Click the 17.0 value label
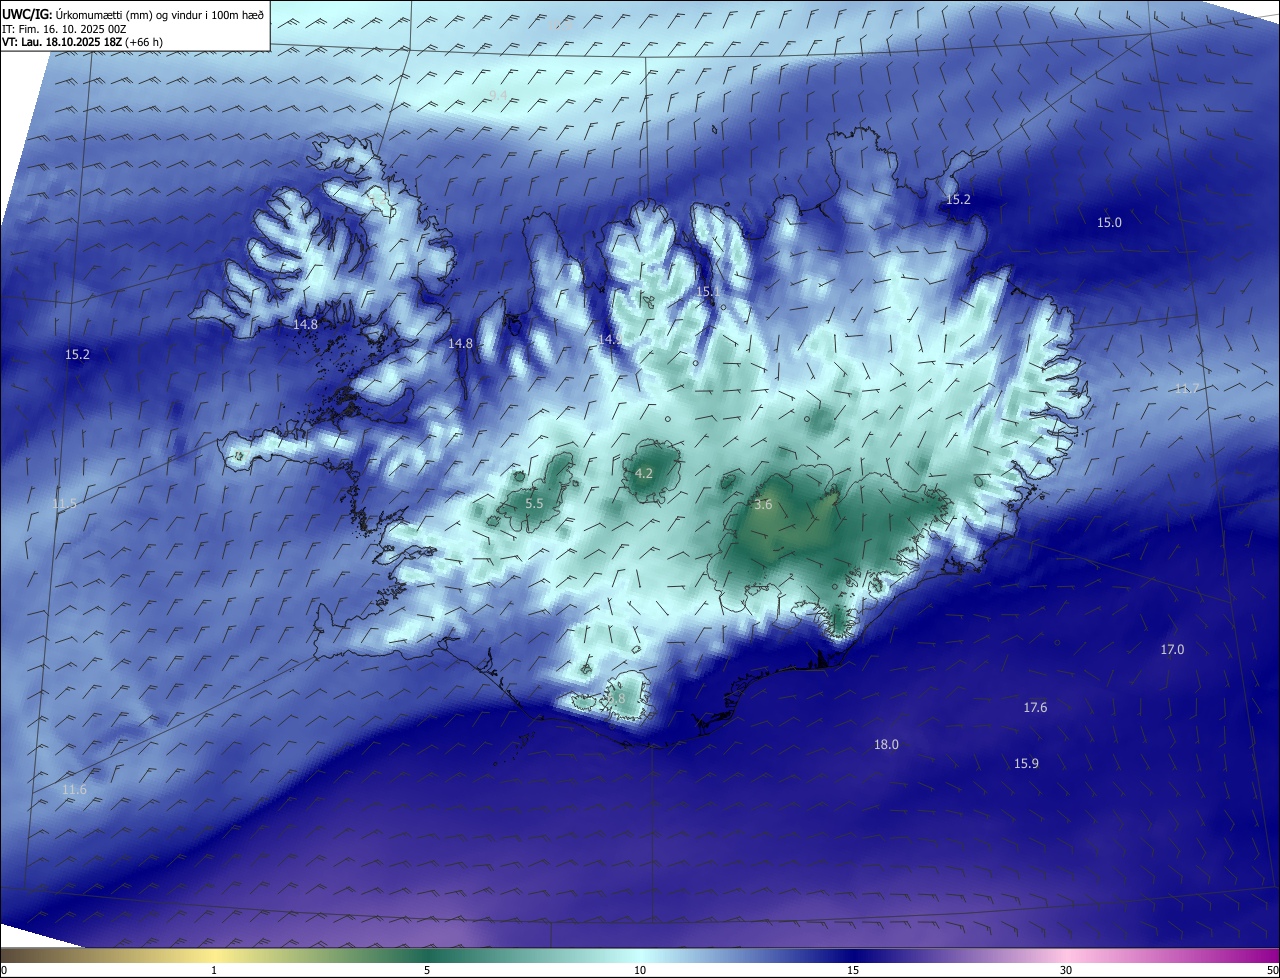 (x=1172, y=650)
